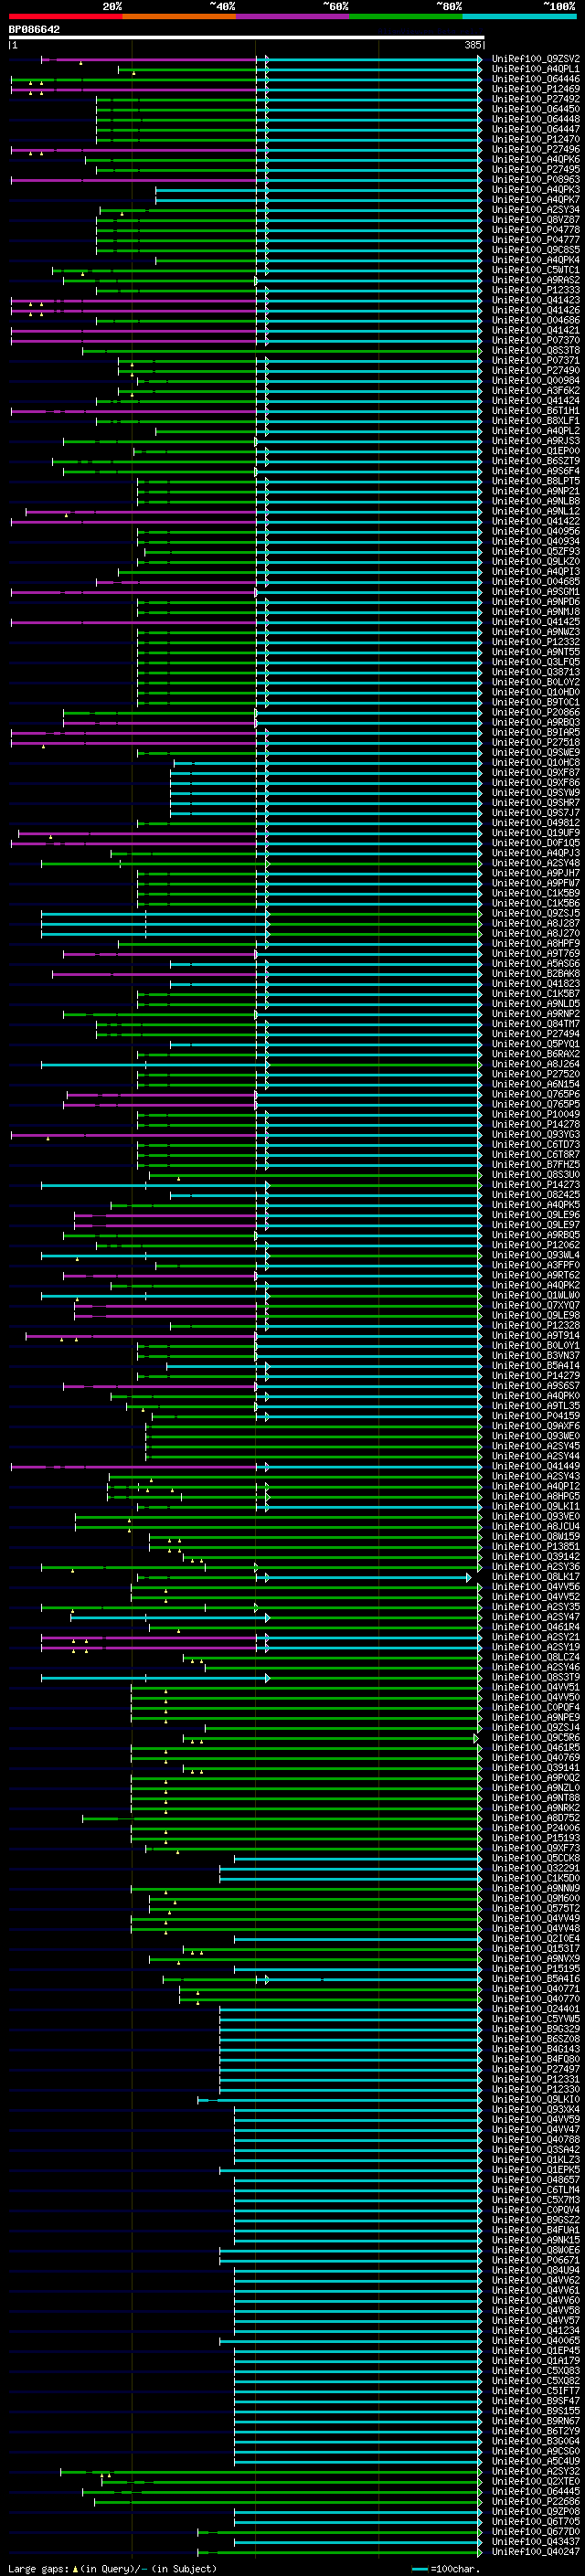Click the white query sequence bar
Image resolution: width=585 pixels, height=2576 pixels.
(247, 38)
